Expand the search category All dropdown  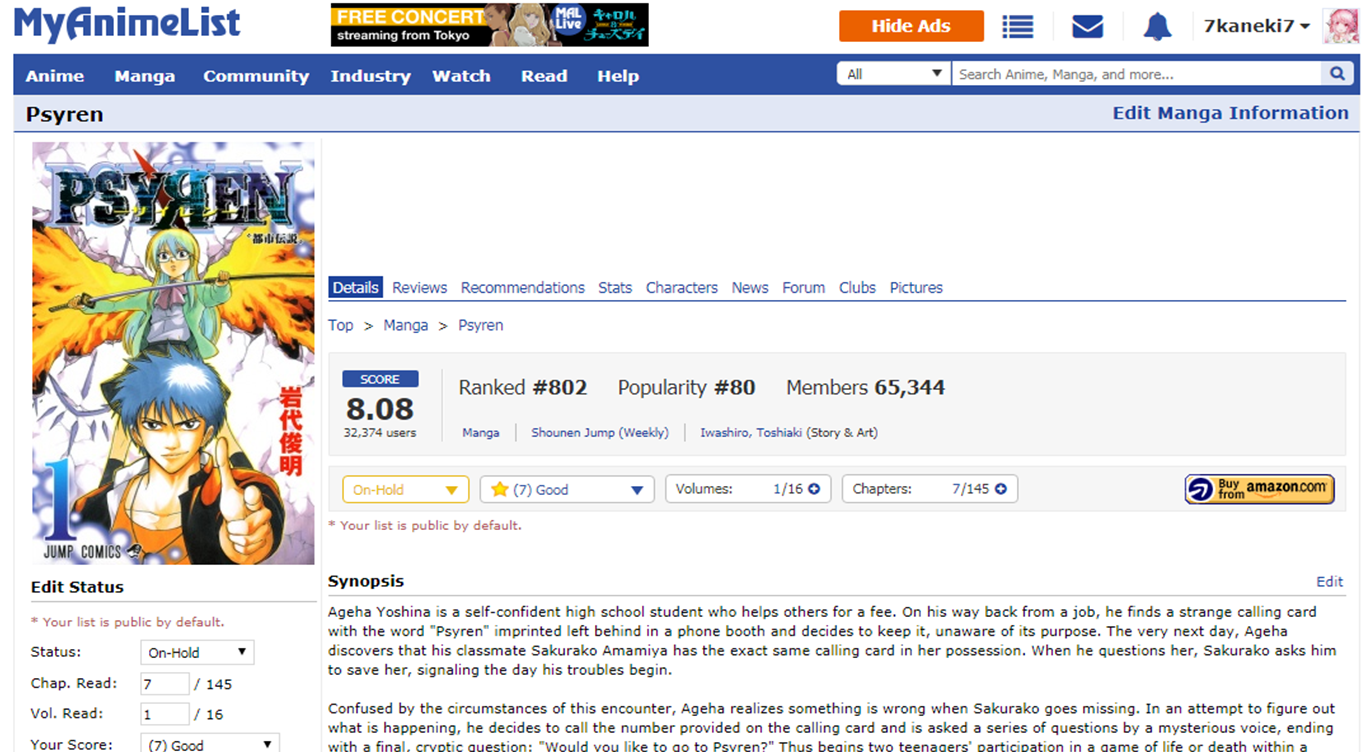[894, 74]
